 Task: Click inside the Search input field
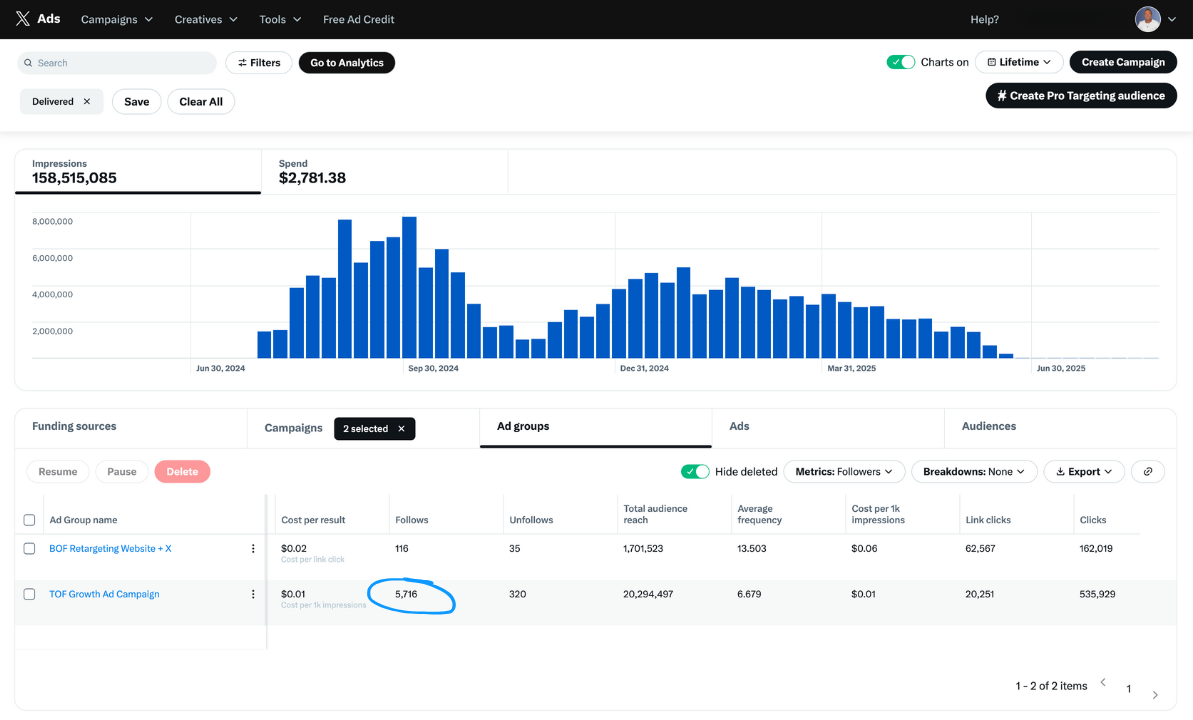click(120, 62)
